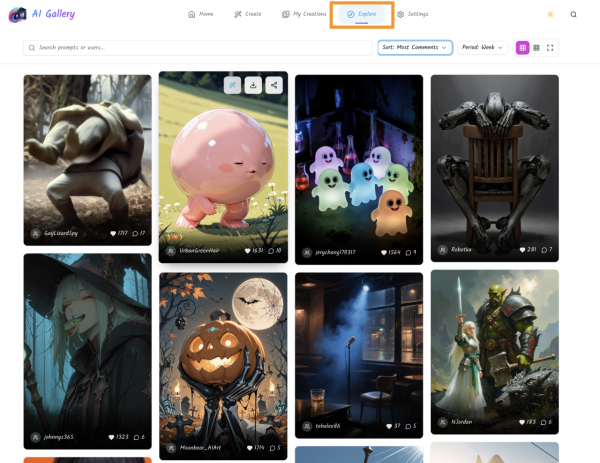Switch to the compact grid view
Screen dimensions: 600x463
[x=536, y=47]
